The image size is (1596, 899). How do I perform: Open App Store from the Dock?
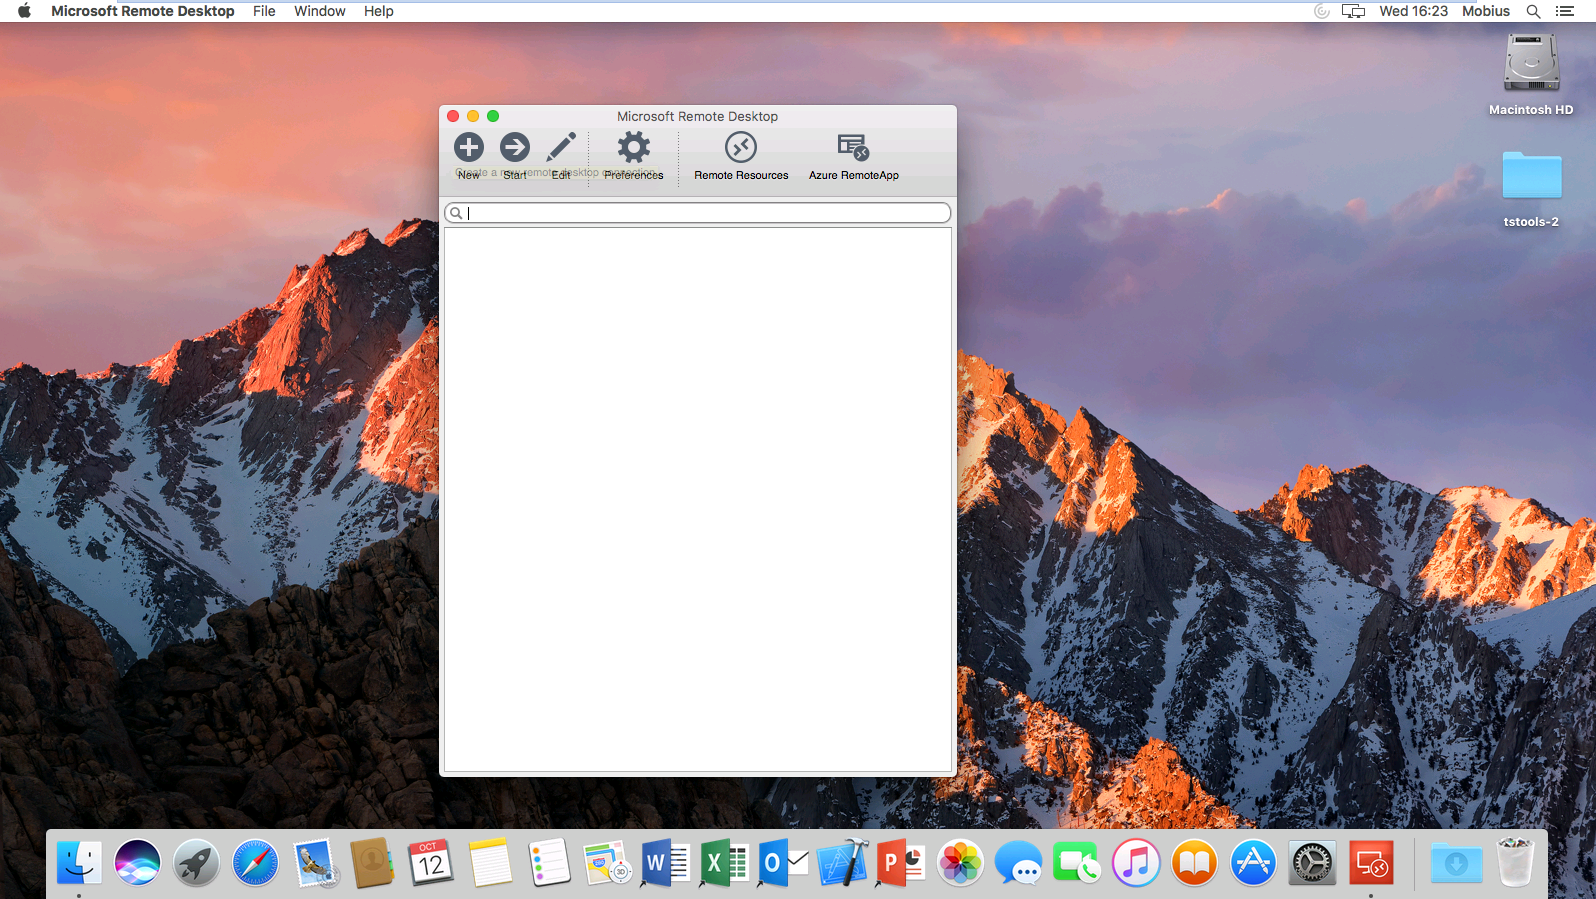(x=1253, y=862)
